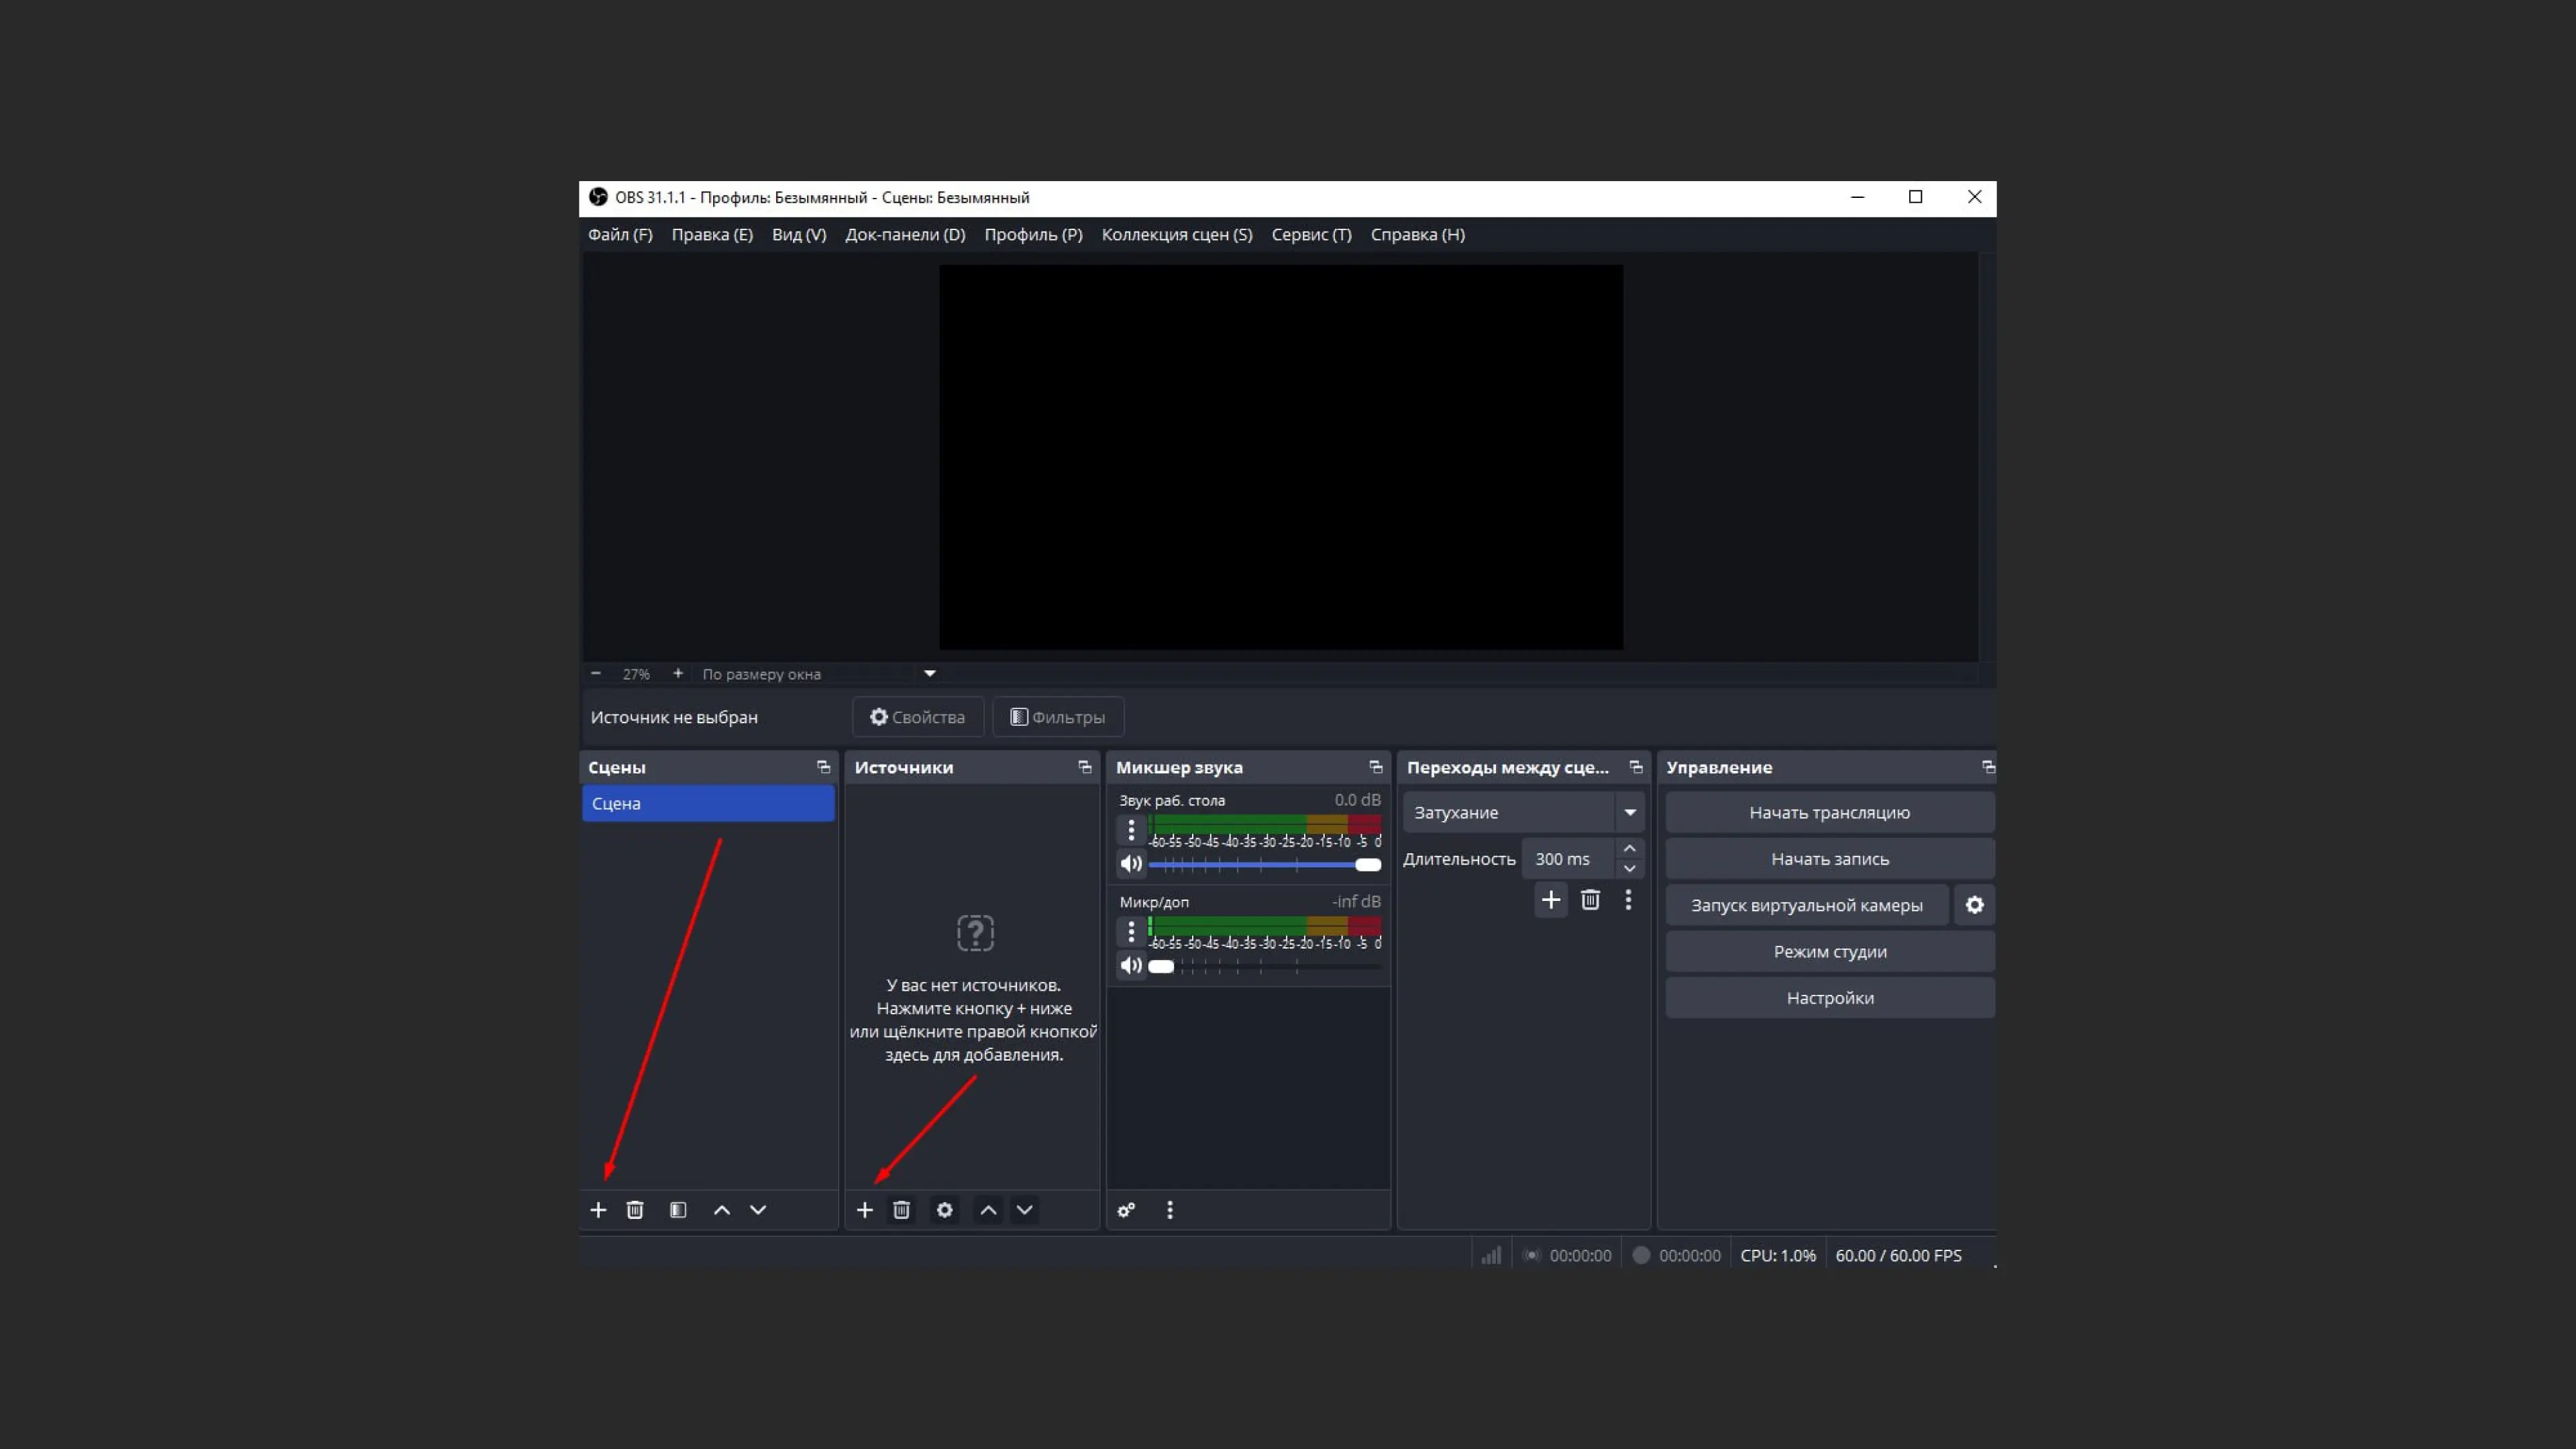
Task: Delete the selected scene using the trash icon
Action: point(635,1209)
